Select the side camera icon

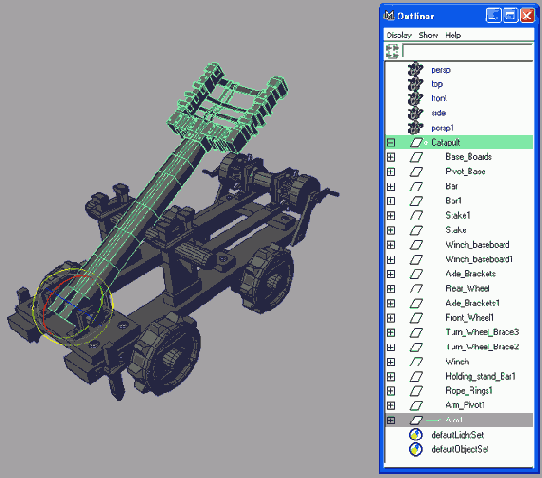[415, 113]
